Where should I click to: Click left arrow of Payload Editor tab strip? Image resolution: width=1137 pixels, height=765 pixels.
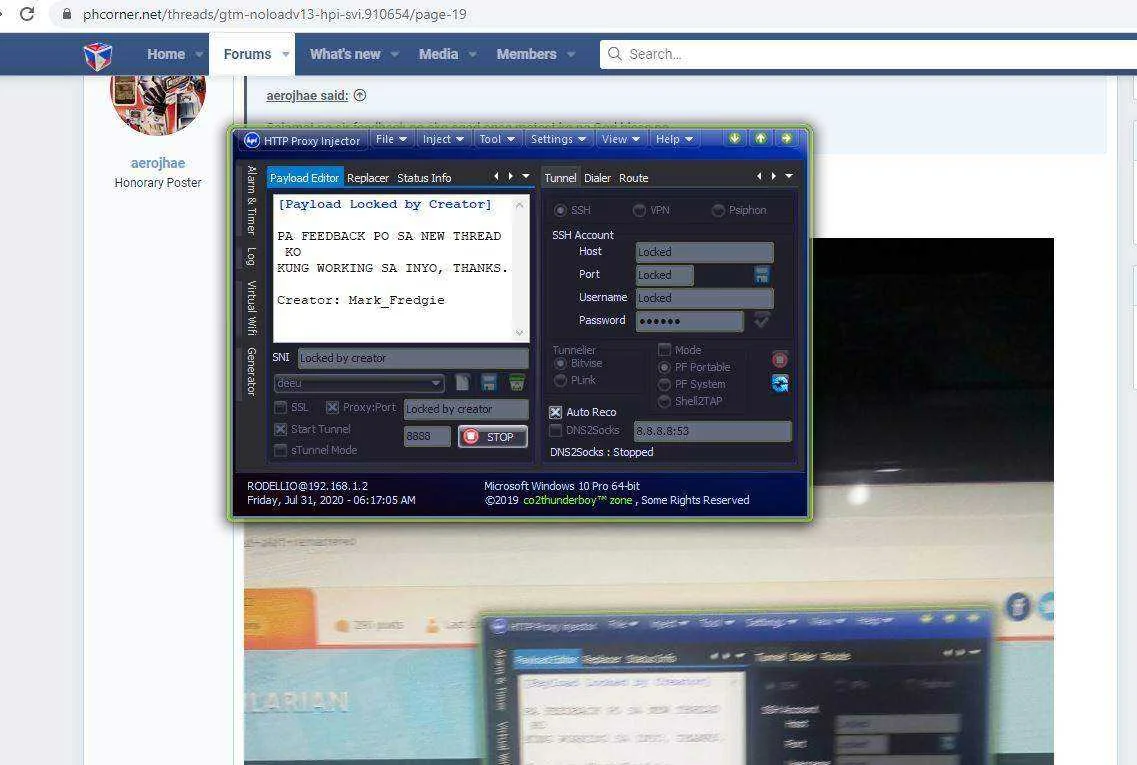(496, 176)
